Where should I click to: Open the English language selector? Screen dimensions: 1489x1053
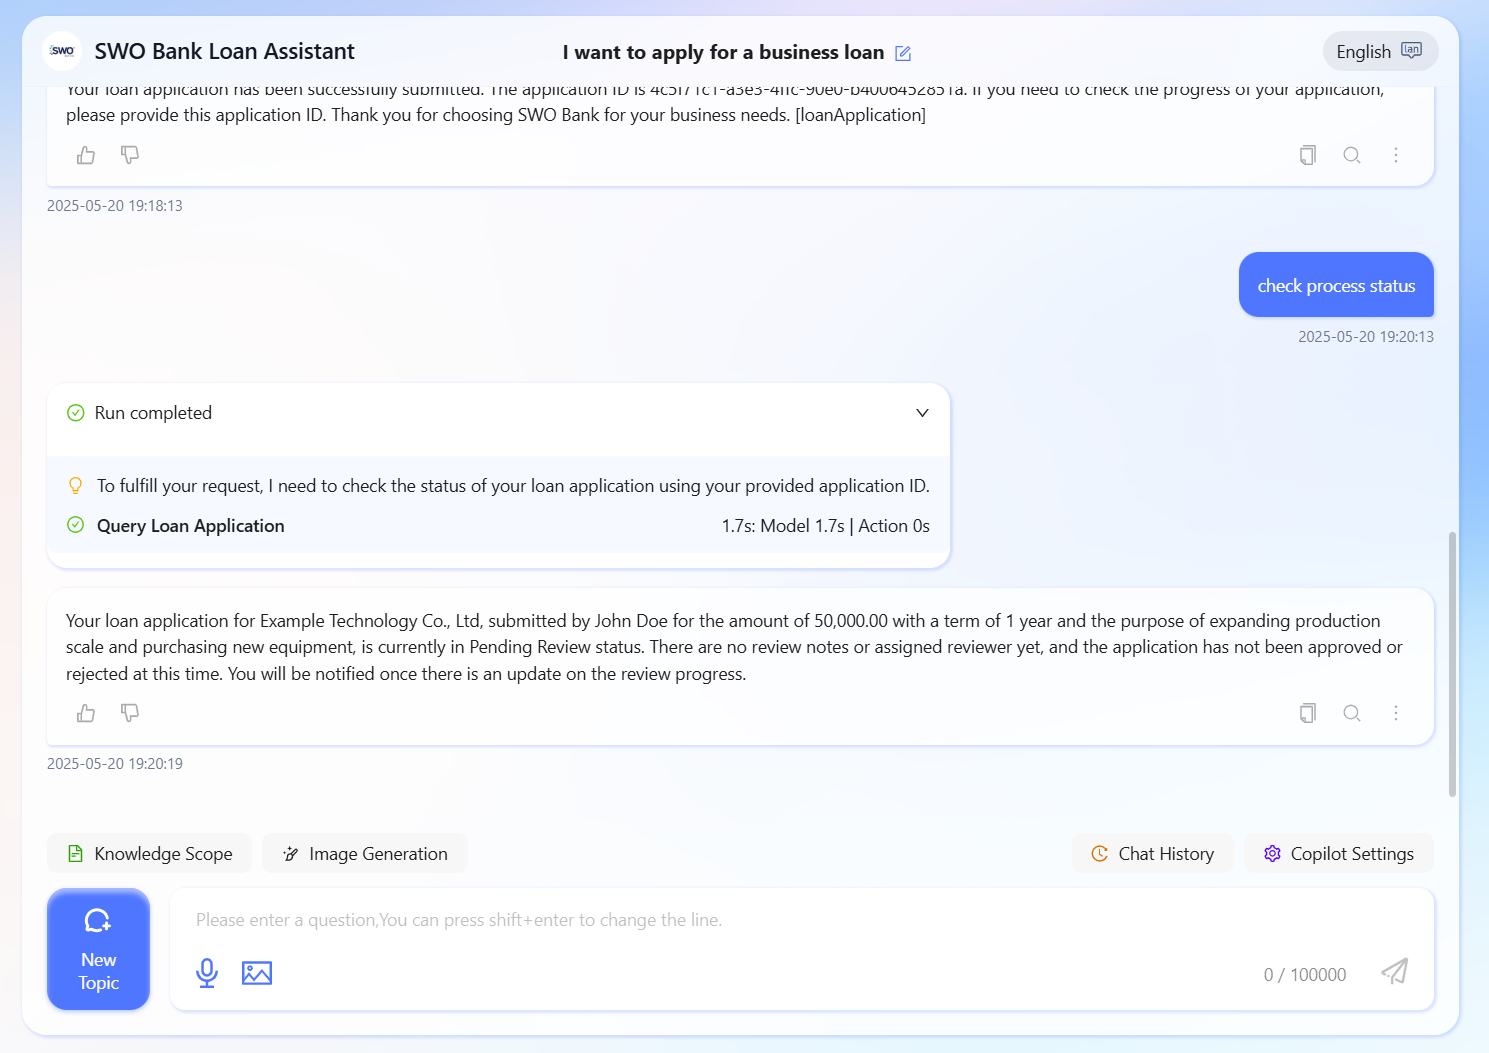[x=1380, y=52]
